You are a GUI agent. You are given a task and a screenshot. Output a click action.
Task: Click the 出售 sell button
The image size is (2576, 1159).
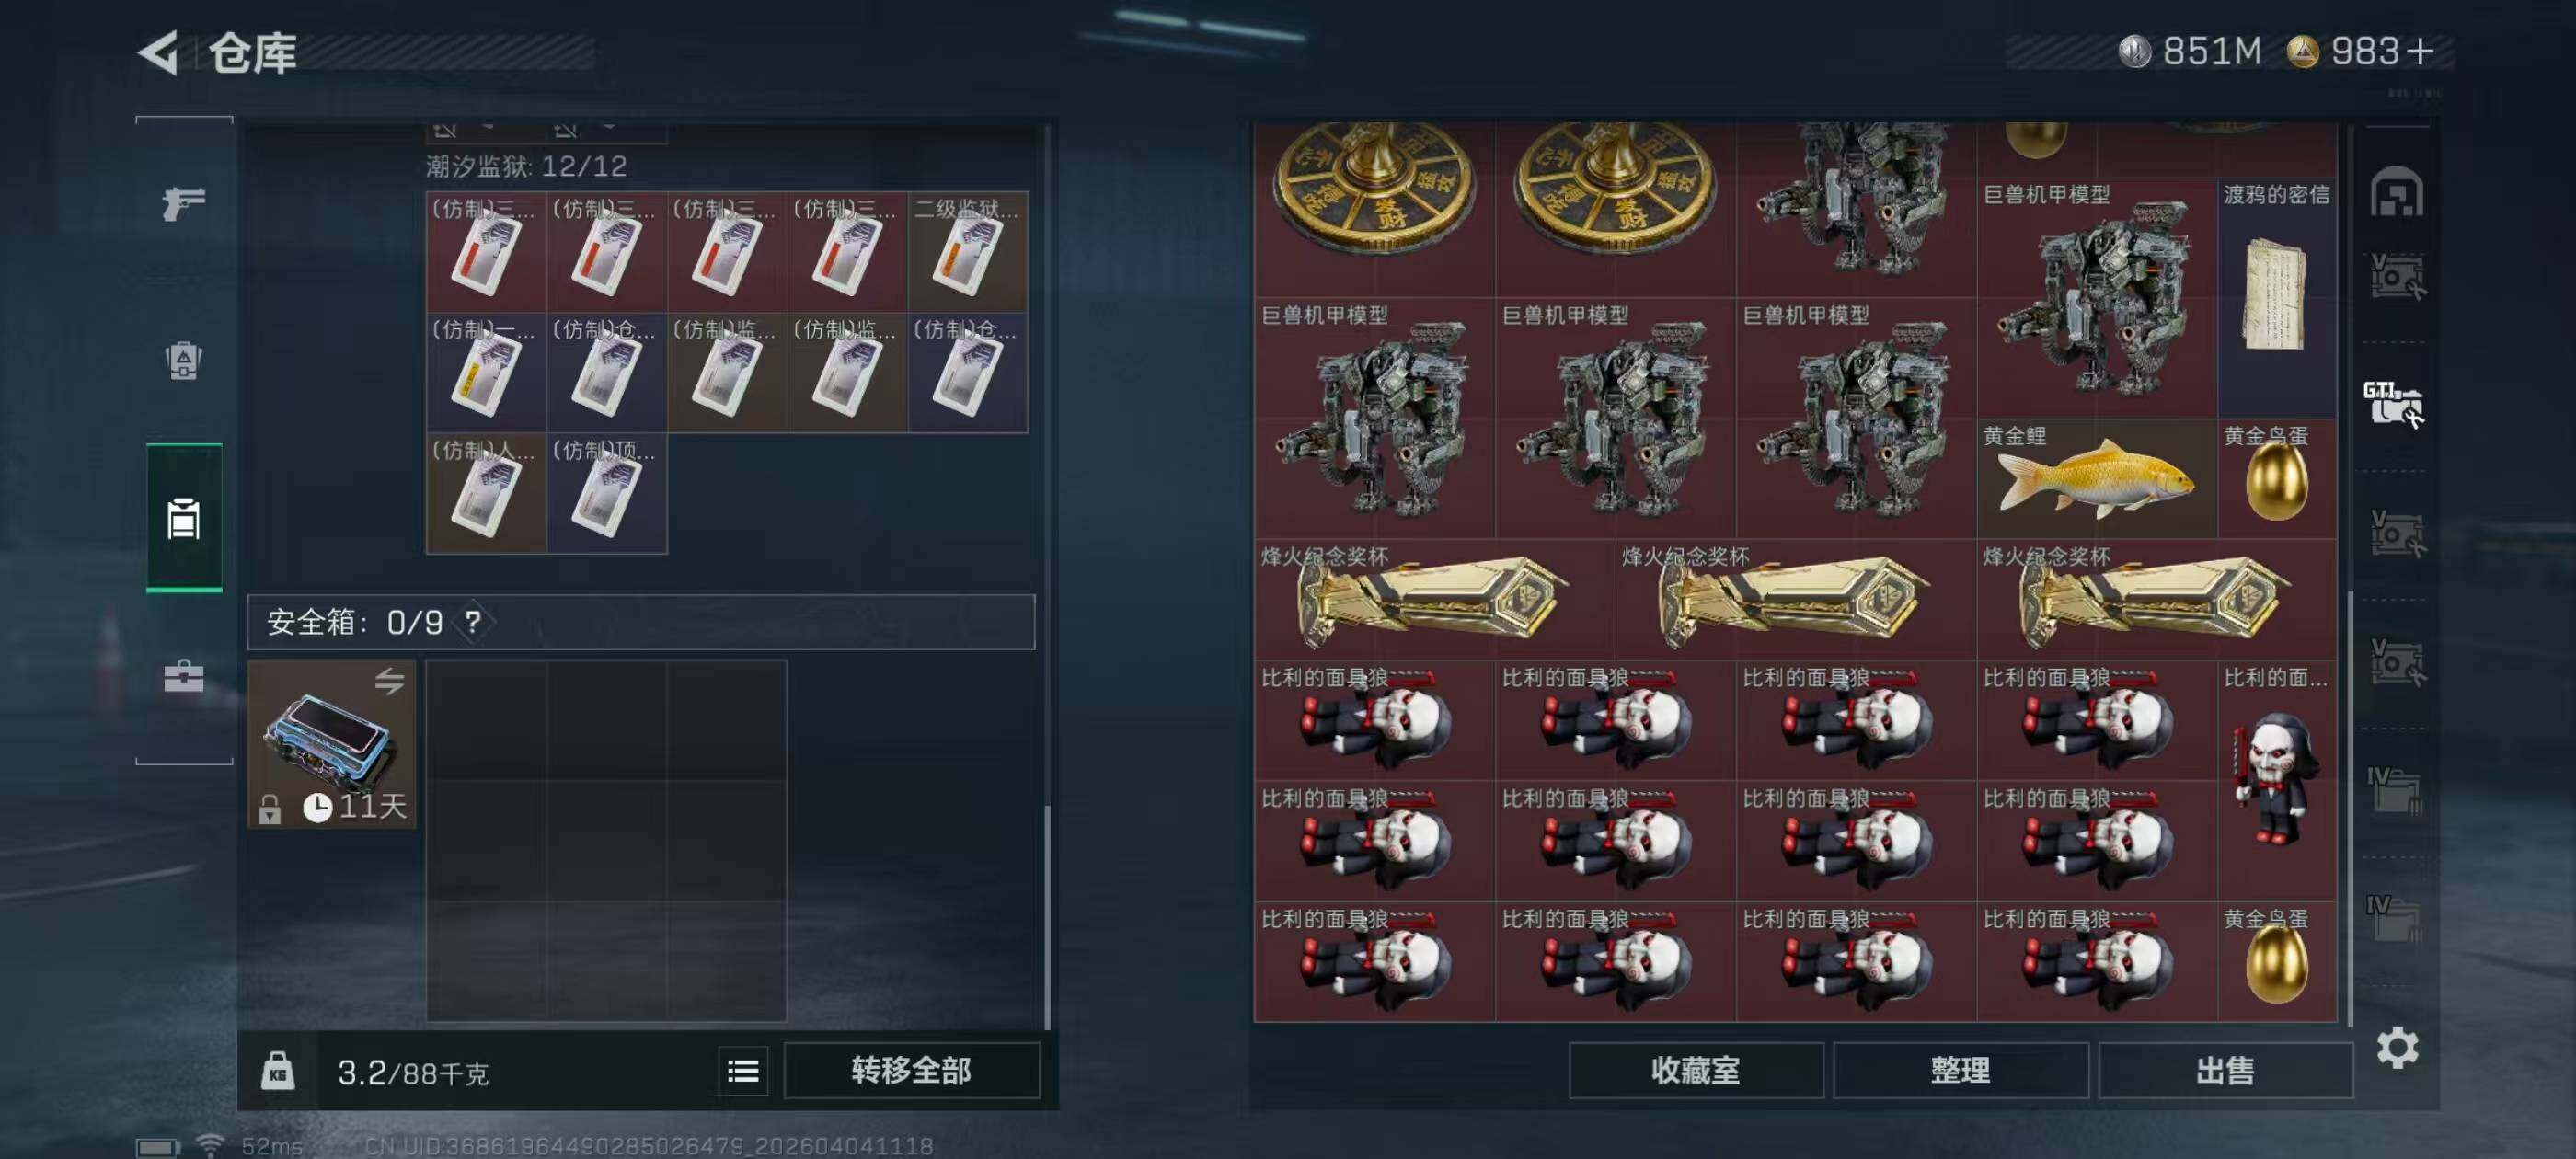(2225, 1070)
